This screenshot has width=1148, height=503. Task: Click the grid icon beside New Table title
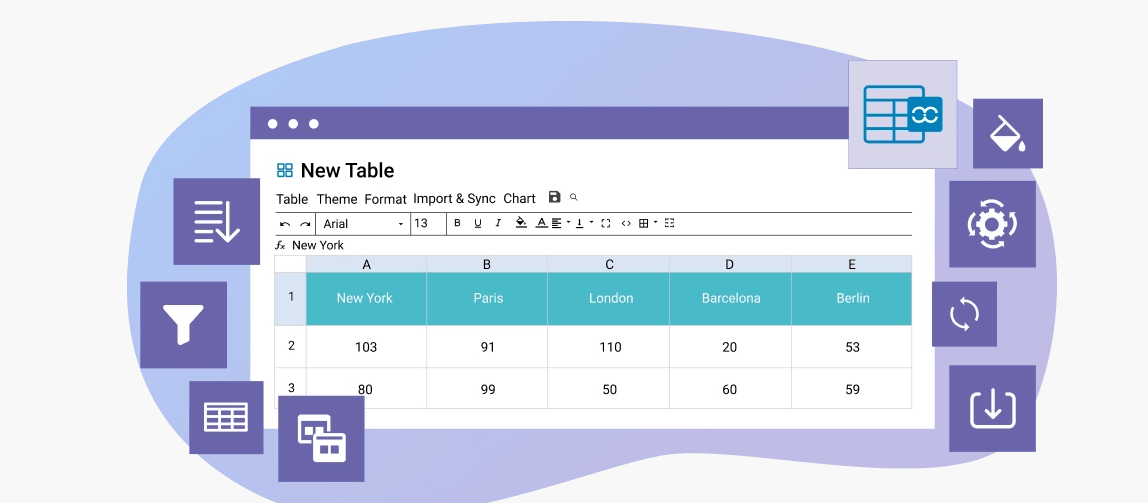pyautogui.click(x=285, y=171)
